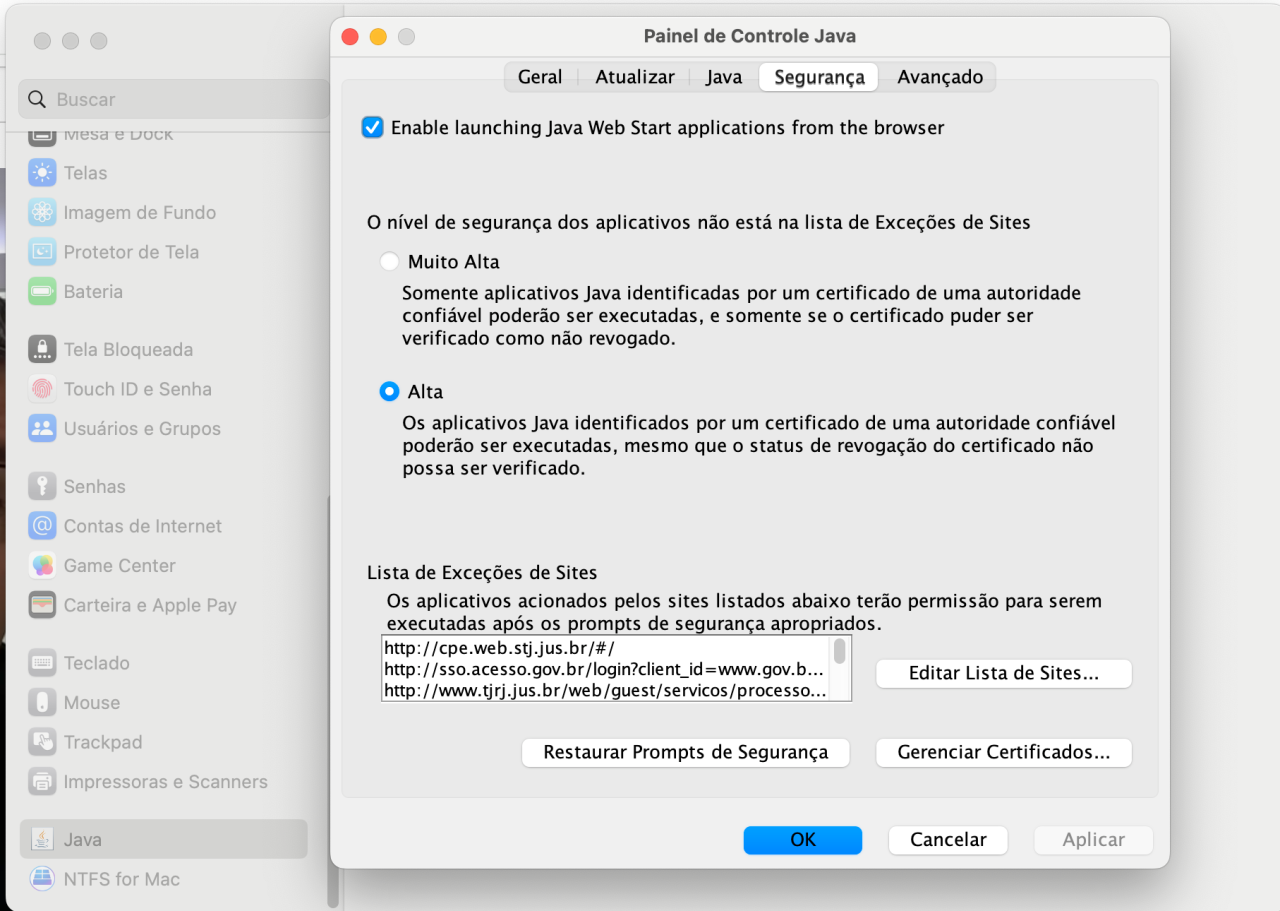The height and width of the screenshot is (911, 1280).
Task: Click Restaurar Prompts de Segurança button
Action: 686,752
